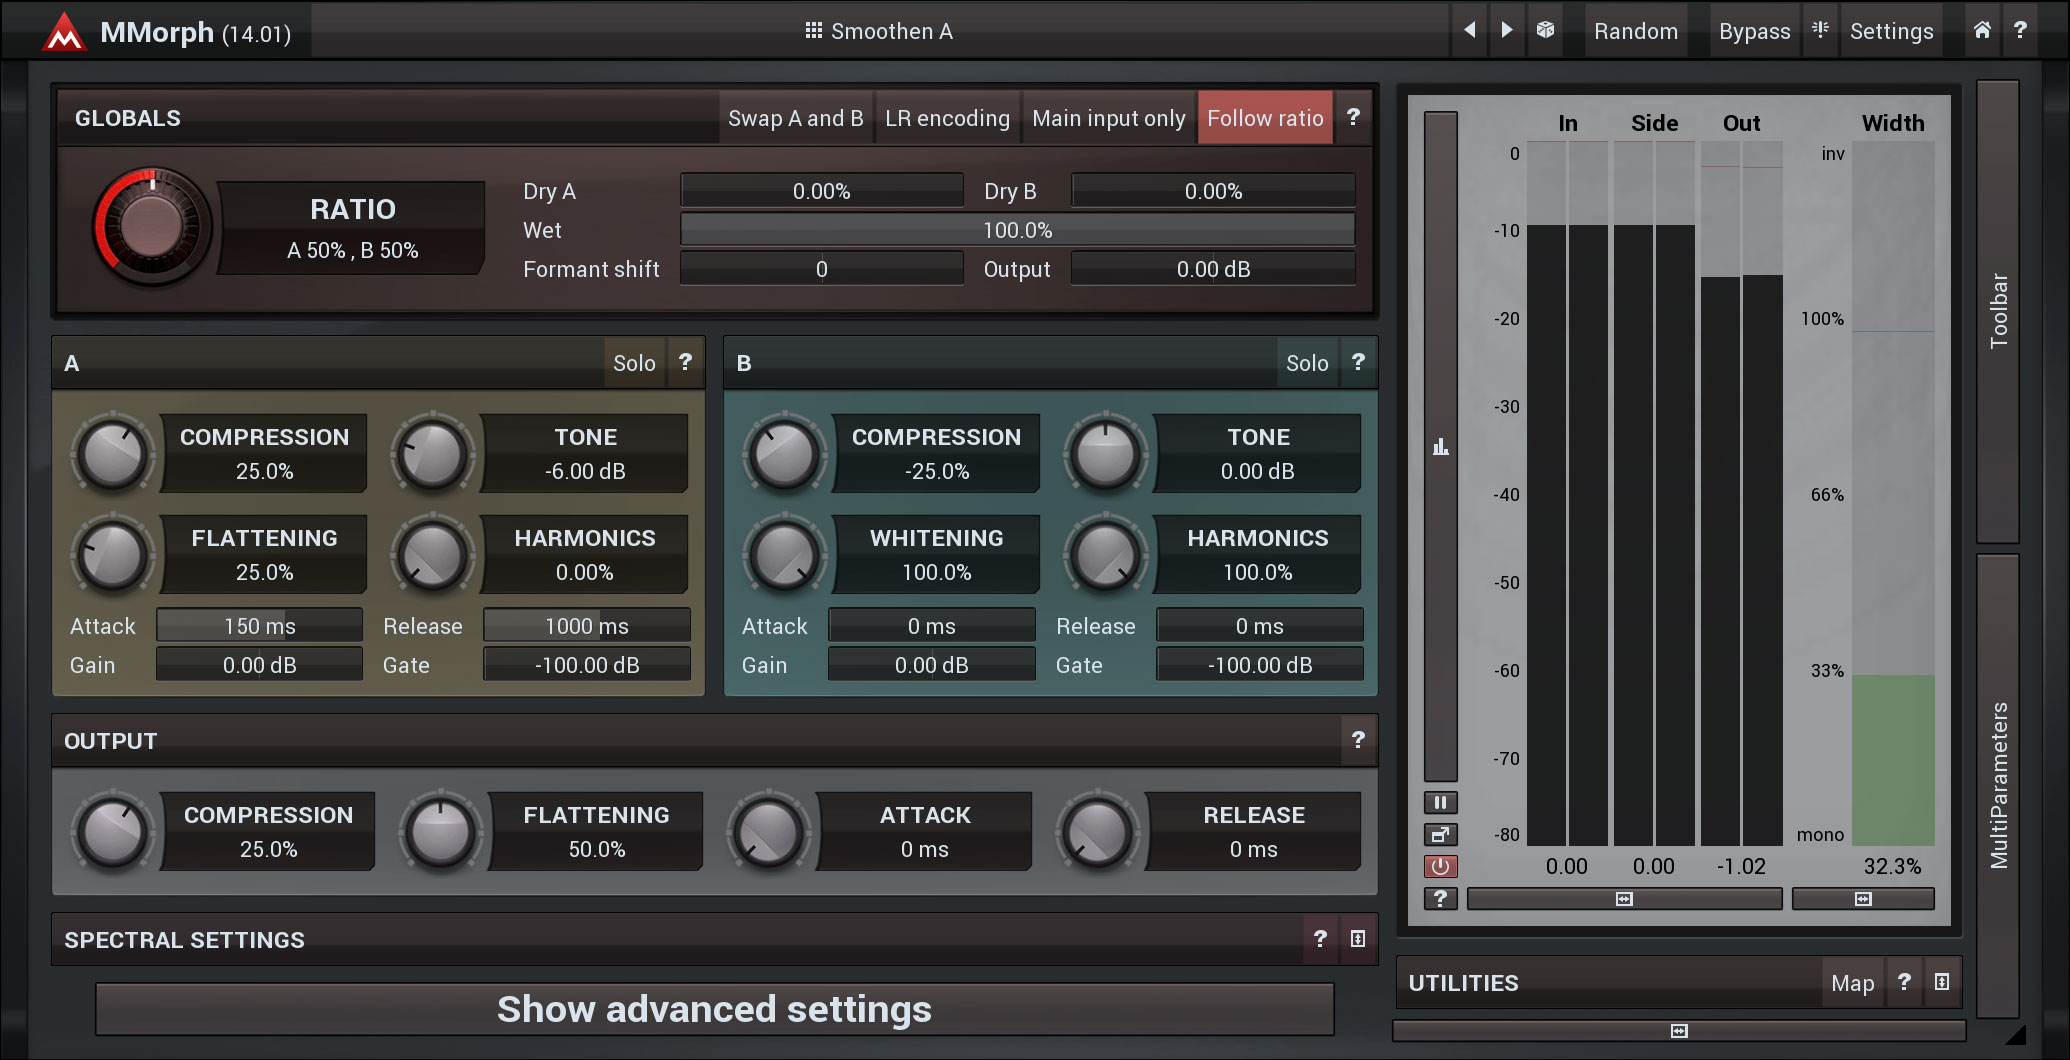
Task: Open the meter help question mark
Action: (x=1441, y=898)
